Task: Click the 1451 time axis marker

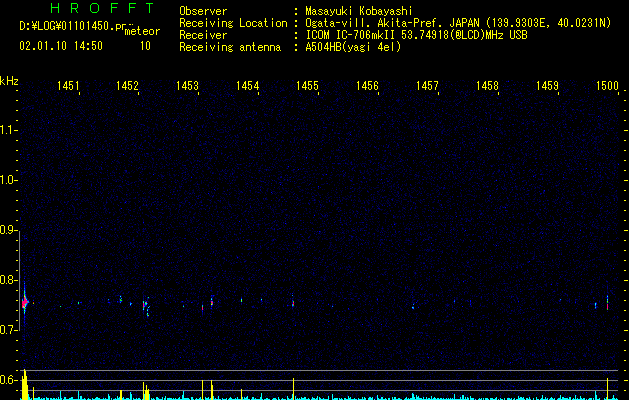Action: 68,86
